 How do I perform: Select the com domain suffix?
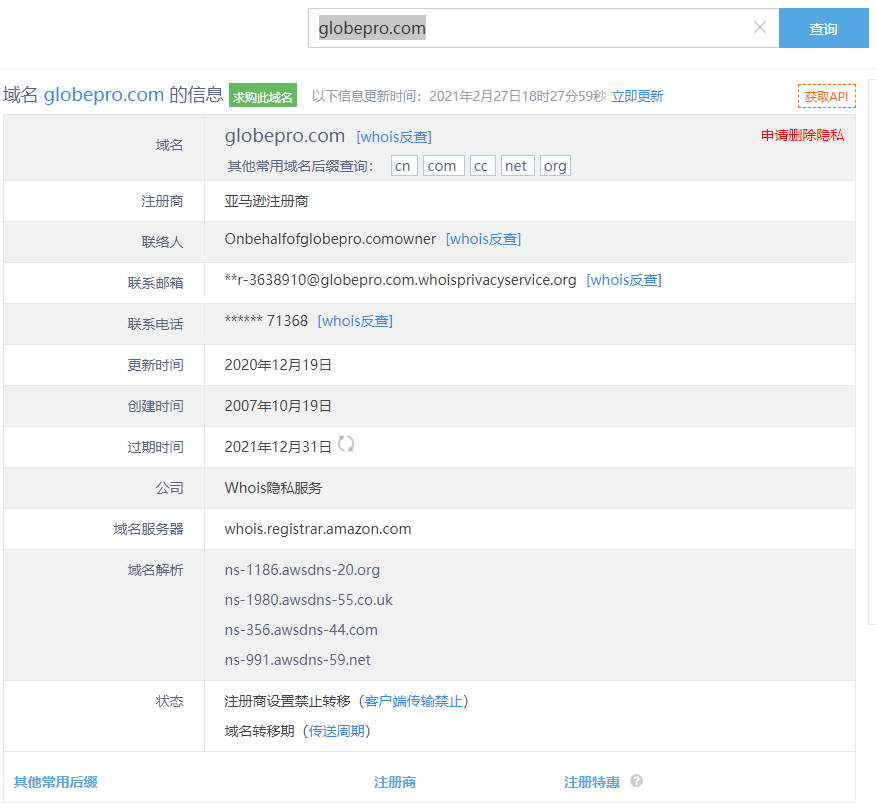click(x=442, y=166)
